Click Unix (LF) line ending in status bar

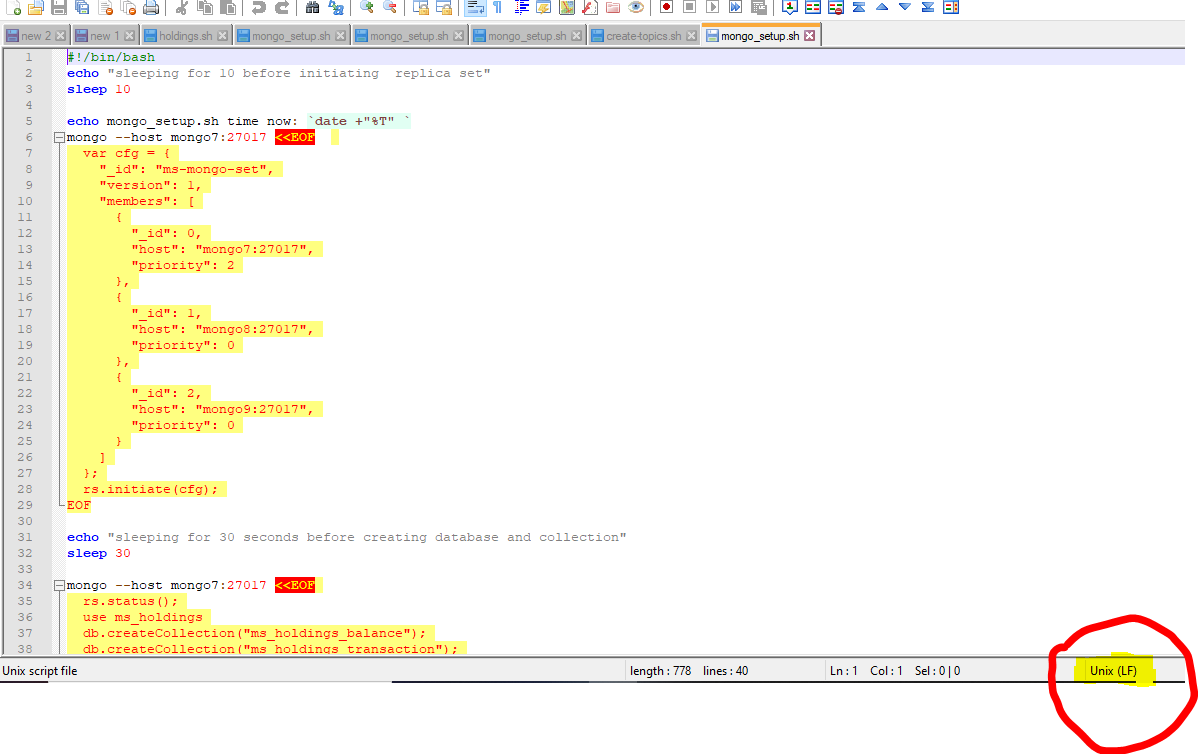pyautogui.click(x=1112, y=671)
